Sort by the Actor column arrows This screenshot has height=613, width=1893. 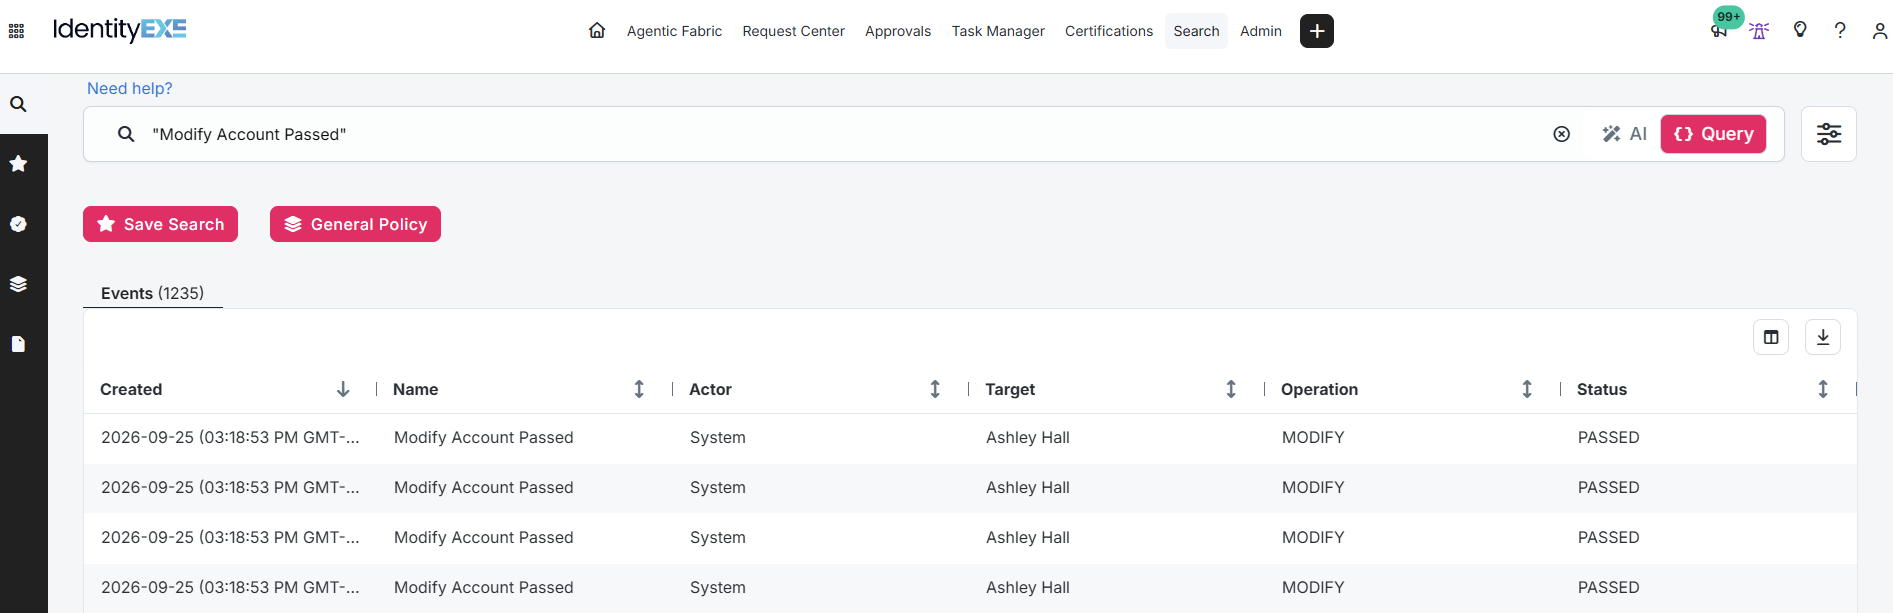(x=935, y=389)
